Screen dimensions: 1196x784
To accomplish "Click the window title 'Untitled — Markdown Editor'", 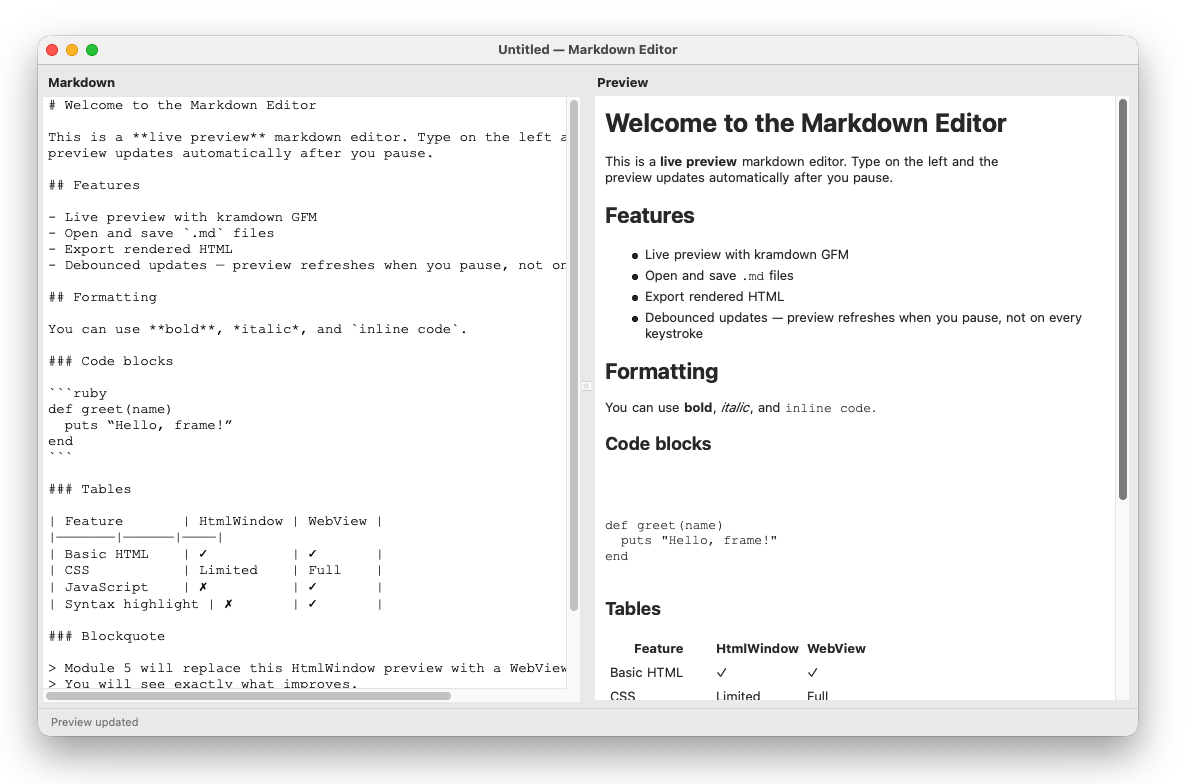I will pos(588,49).
